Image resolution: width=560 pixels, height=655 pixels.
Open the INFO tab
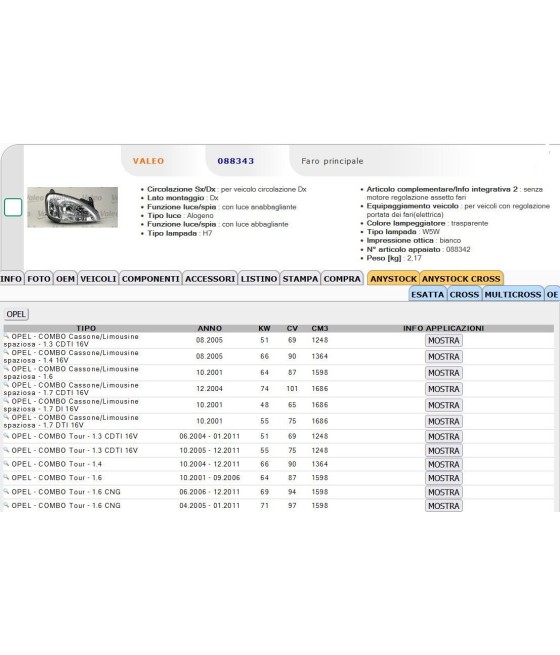(x=11, y=279)
